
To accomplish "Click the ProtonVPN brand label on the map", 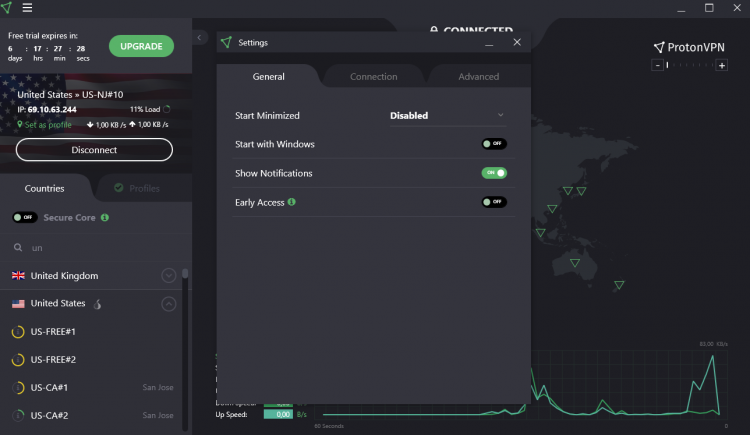I will [x=689, y=47].
